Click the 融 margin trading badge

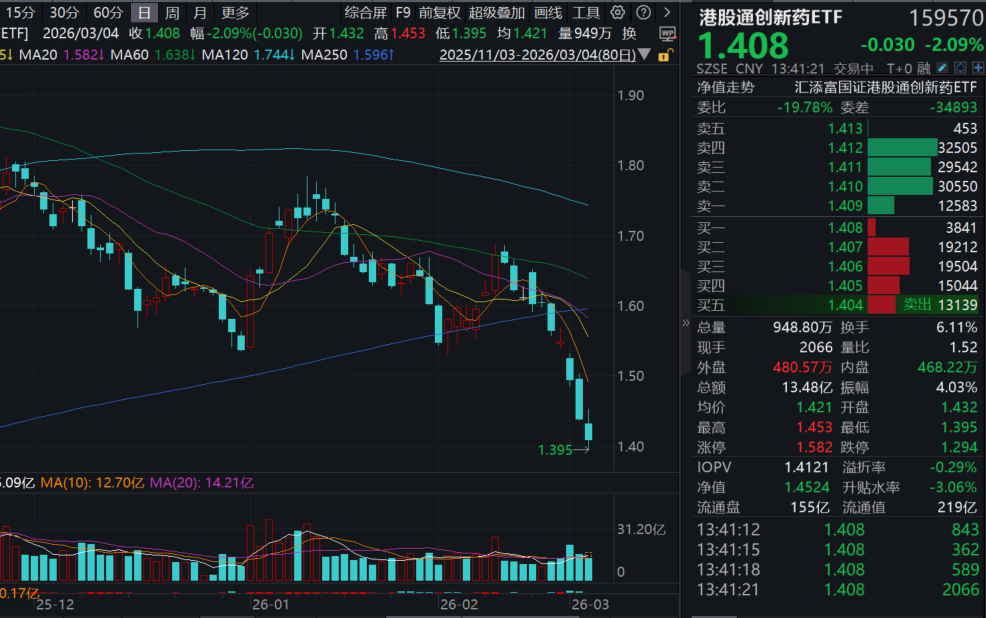923,69
